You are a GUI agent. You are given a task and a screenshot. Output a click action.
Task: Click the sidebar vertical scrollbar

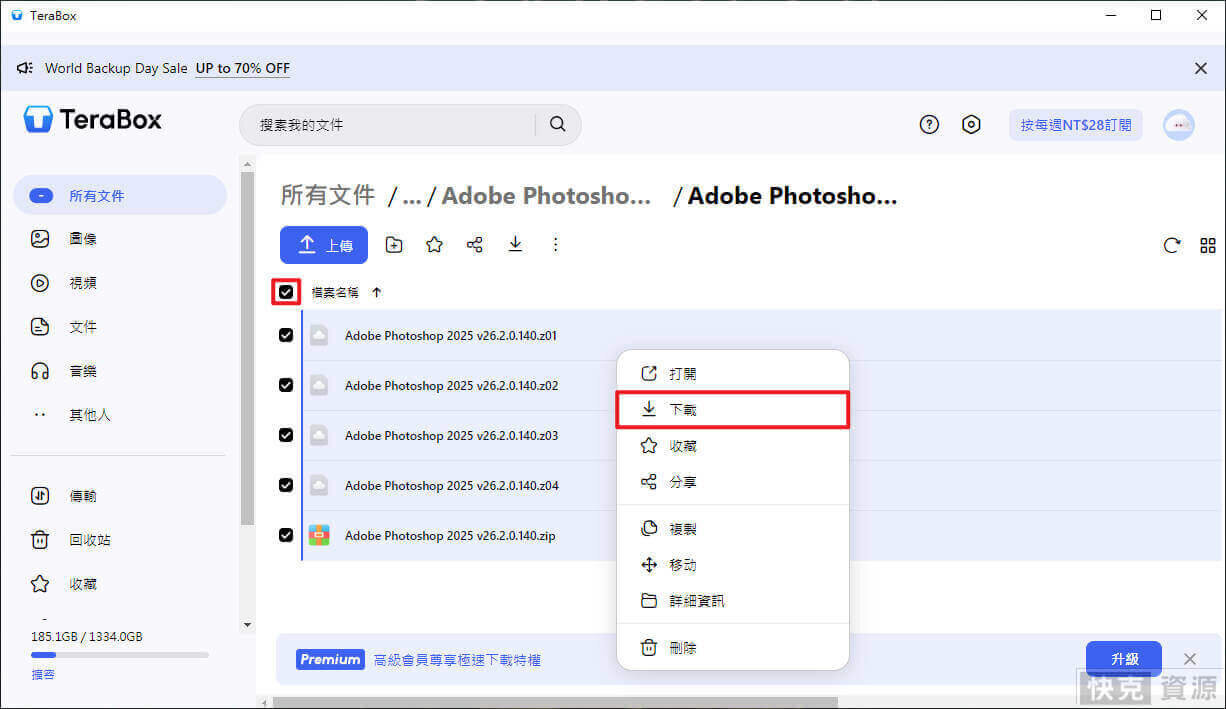click(248, 350)
